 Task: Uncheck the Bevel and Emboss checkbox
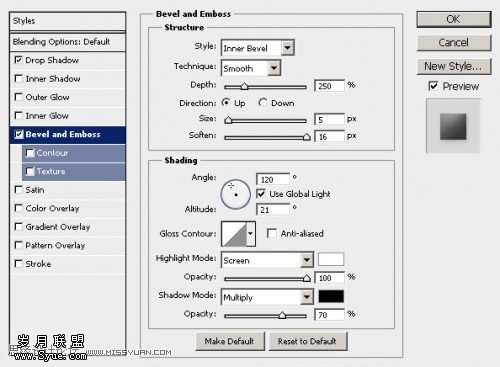click(x=19, y=134)
